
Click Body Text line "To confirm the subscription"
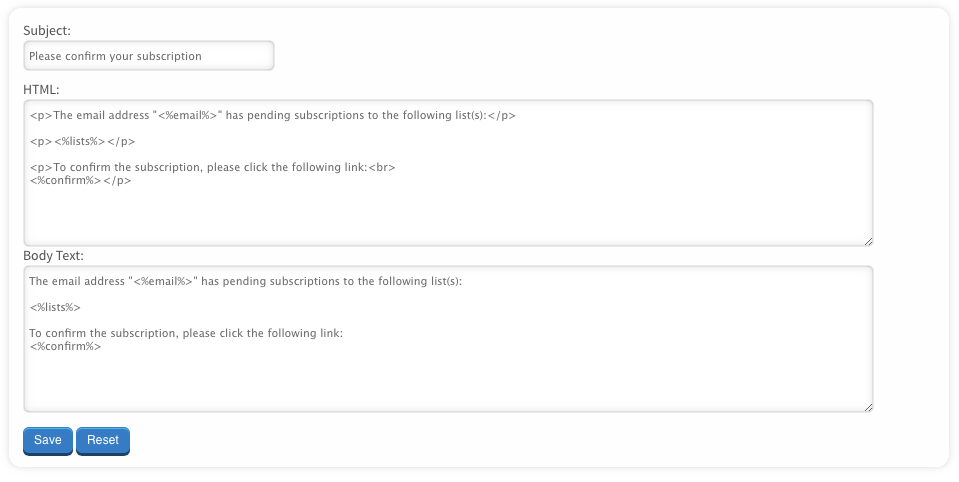coord(186,334)
